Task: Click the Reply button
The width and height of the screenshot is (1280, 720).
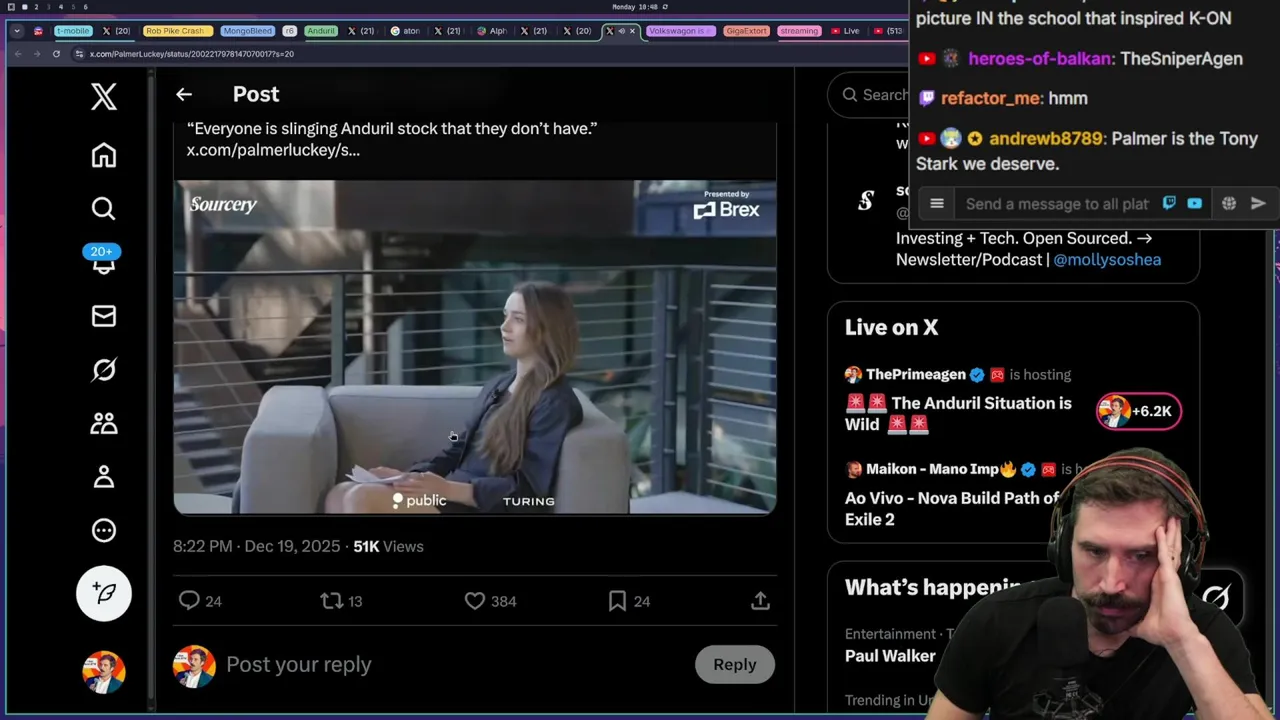Action: pyautogui.click(x=735, y=665)
